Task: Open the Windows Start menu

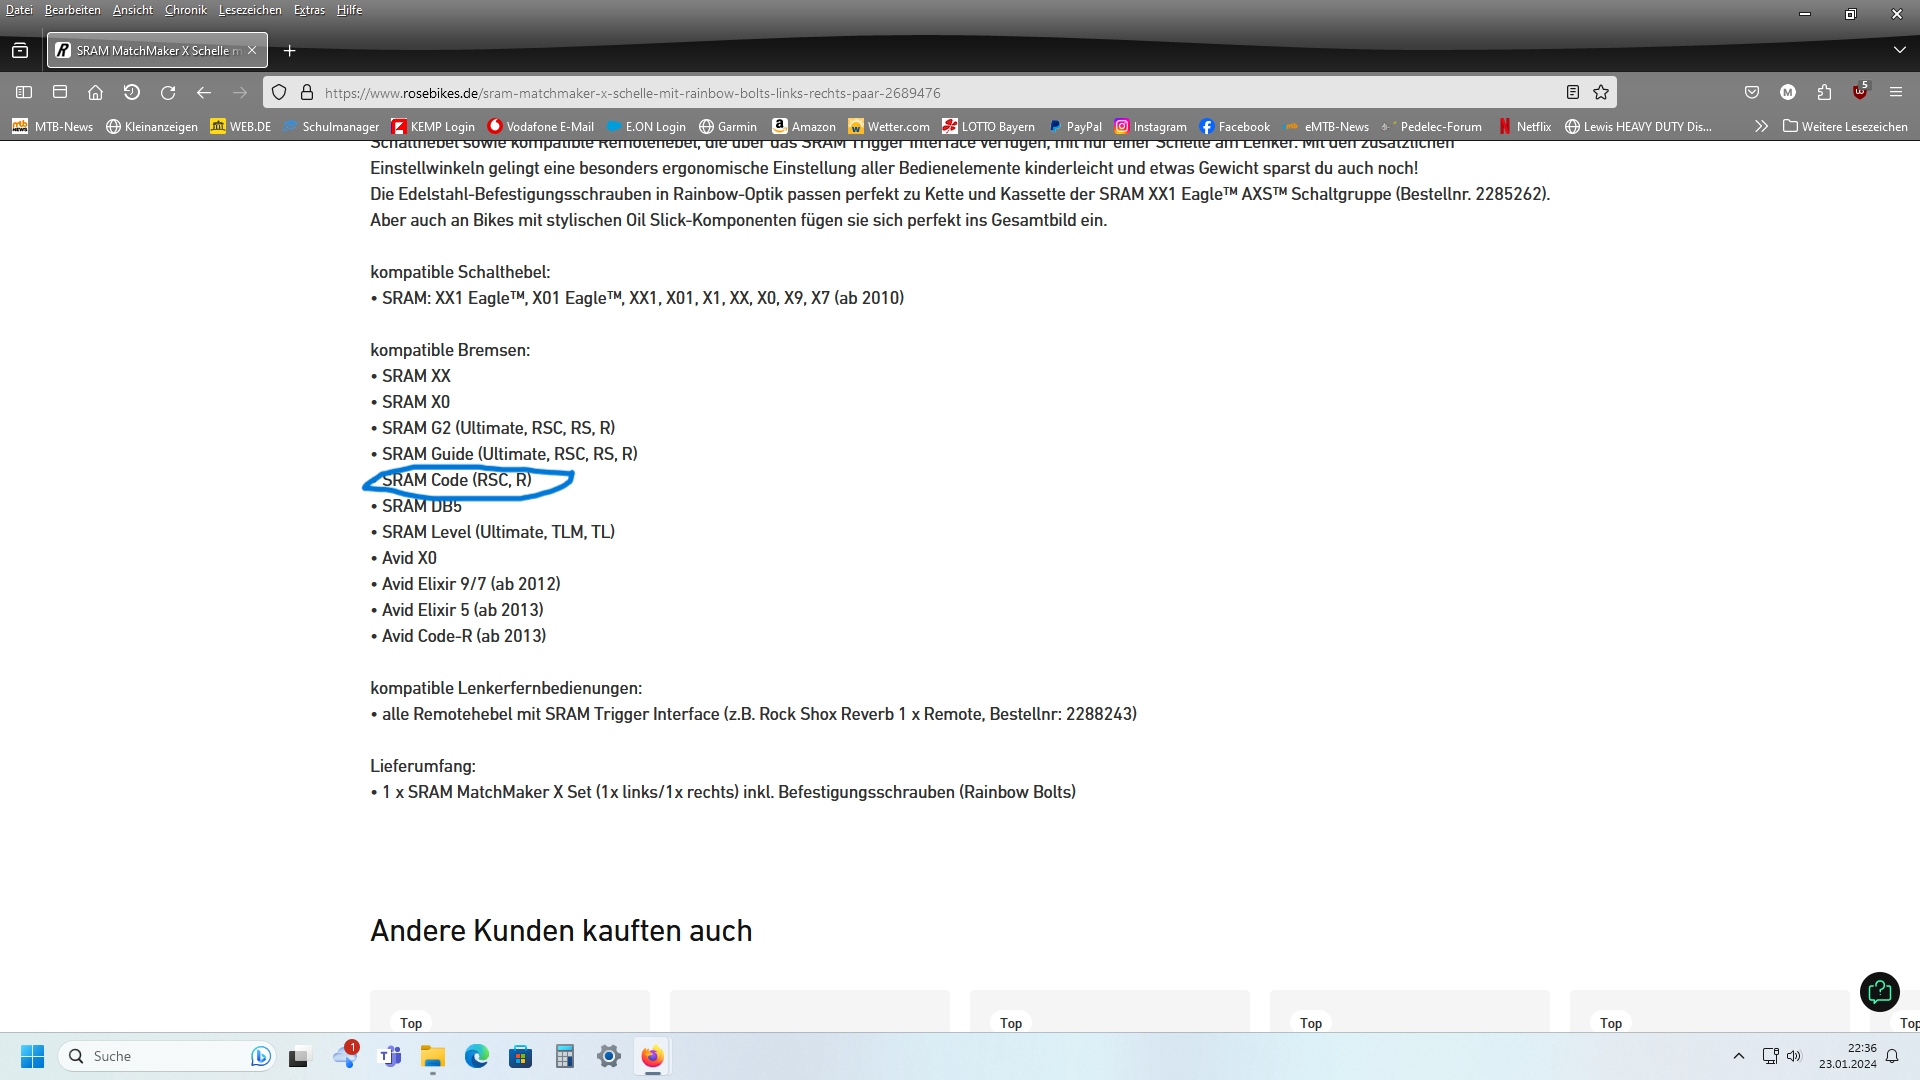Action: pos(33,1056)
